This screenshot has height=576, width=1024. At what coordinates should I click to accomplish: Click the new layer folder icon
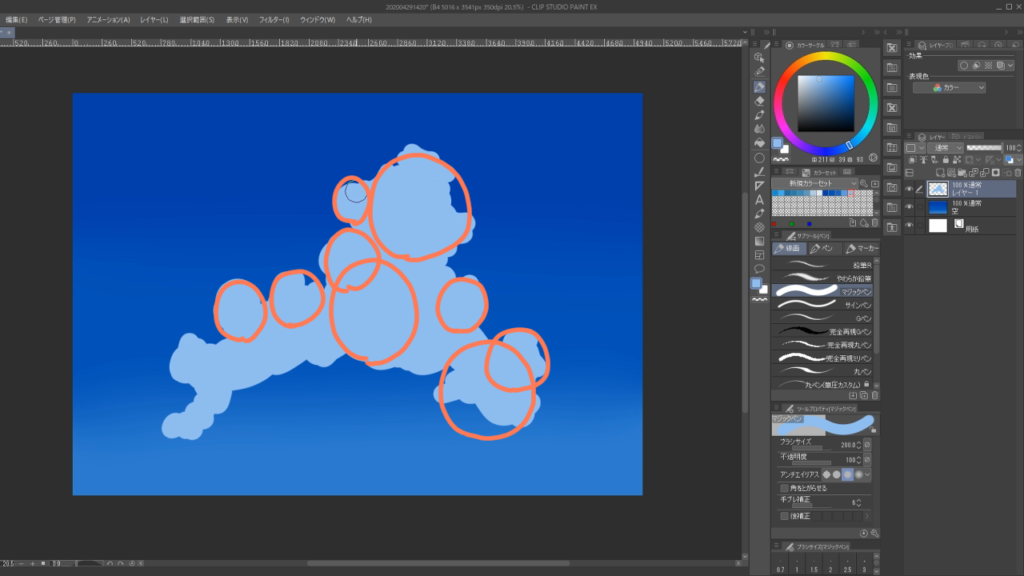point(962,173)
